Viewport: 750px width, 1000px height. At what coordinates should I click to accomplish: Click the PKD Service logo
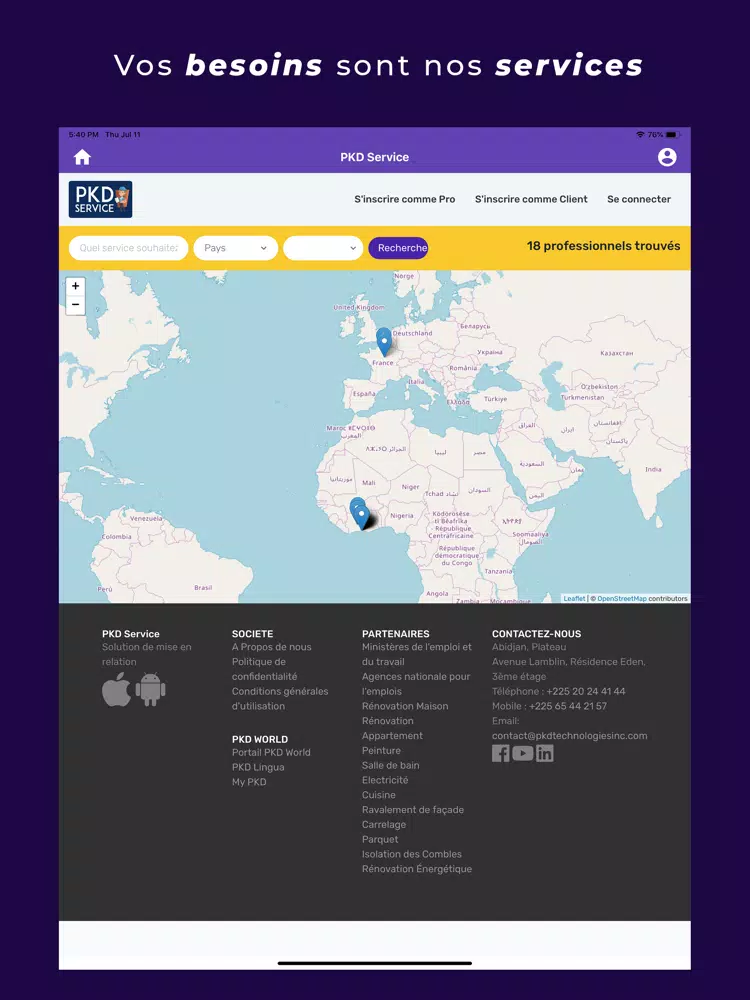point(100,199)
